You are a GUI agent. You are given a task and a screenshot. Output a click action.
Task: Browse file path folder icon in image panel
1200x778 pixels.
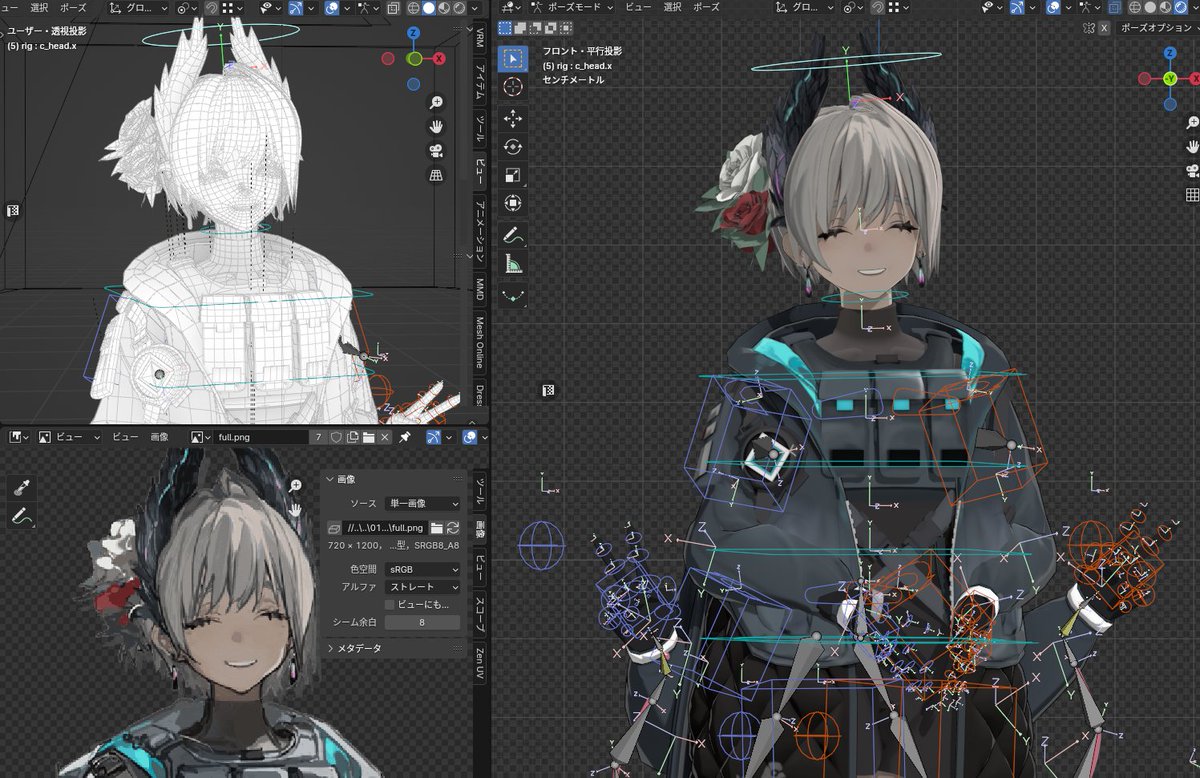click(437, 527)
